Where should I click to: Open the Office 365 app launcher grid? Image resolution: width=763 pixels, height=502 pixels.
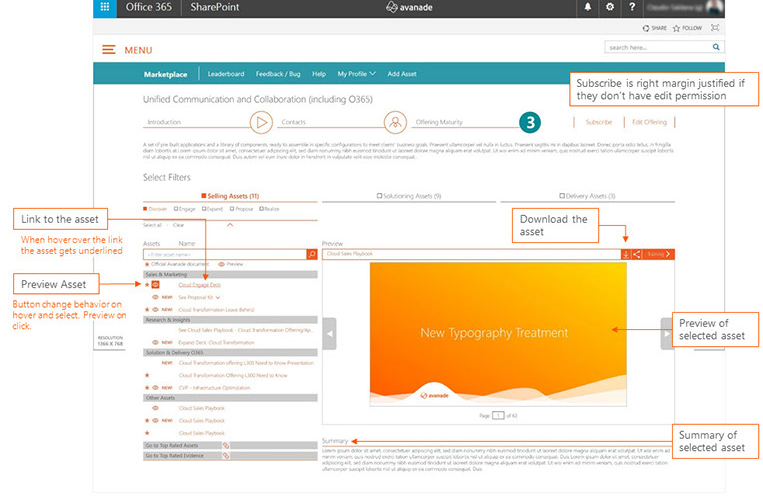click(103, 8)
